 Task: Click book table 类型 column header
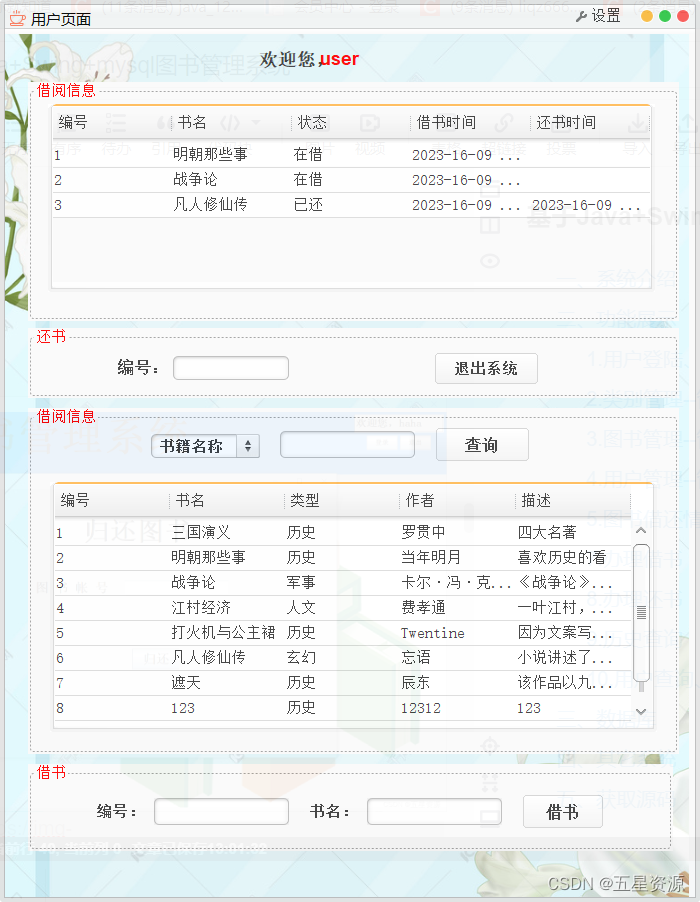[342, 500]
